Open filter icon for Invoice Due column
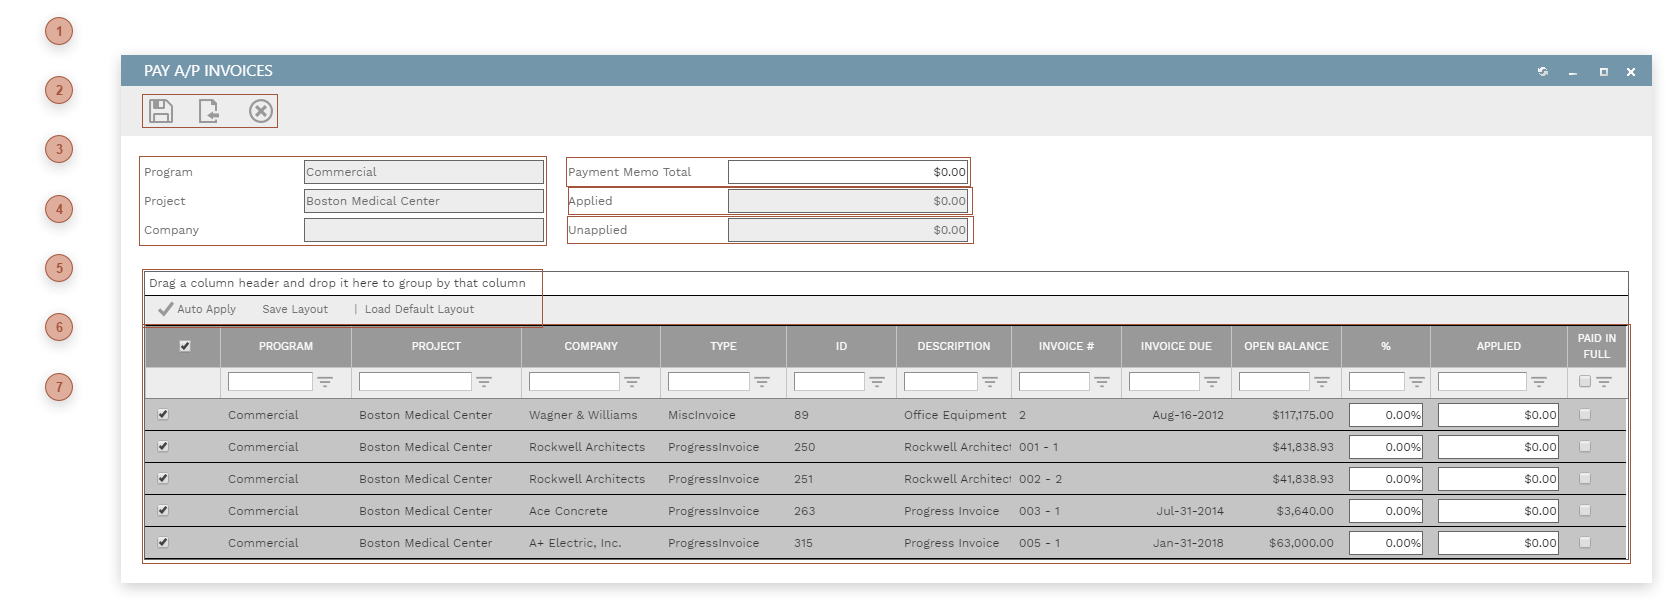 coord(1212,382)
